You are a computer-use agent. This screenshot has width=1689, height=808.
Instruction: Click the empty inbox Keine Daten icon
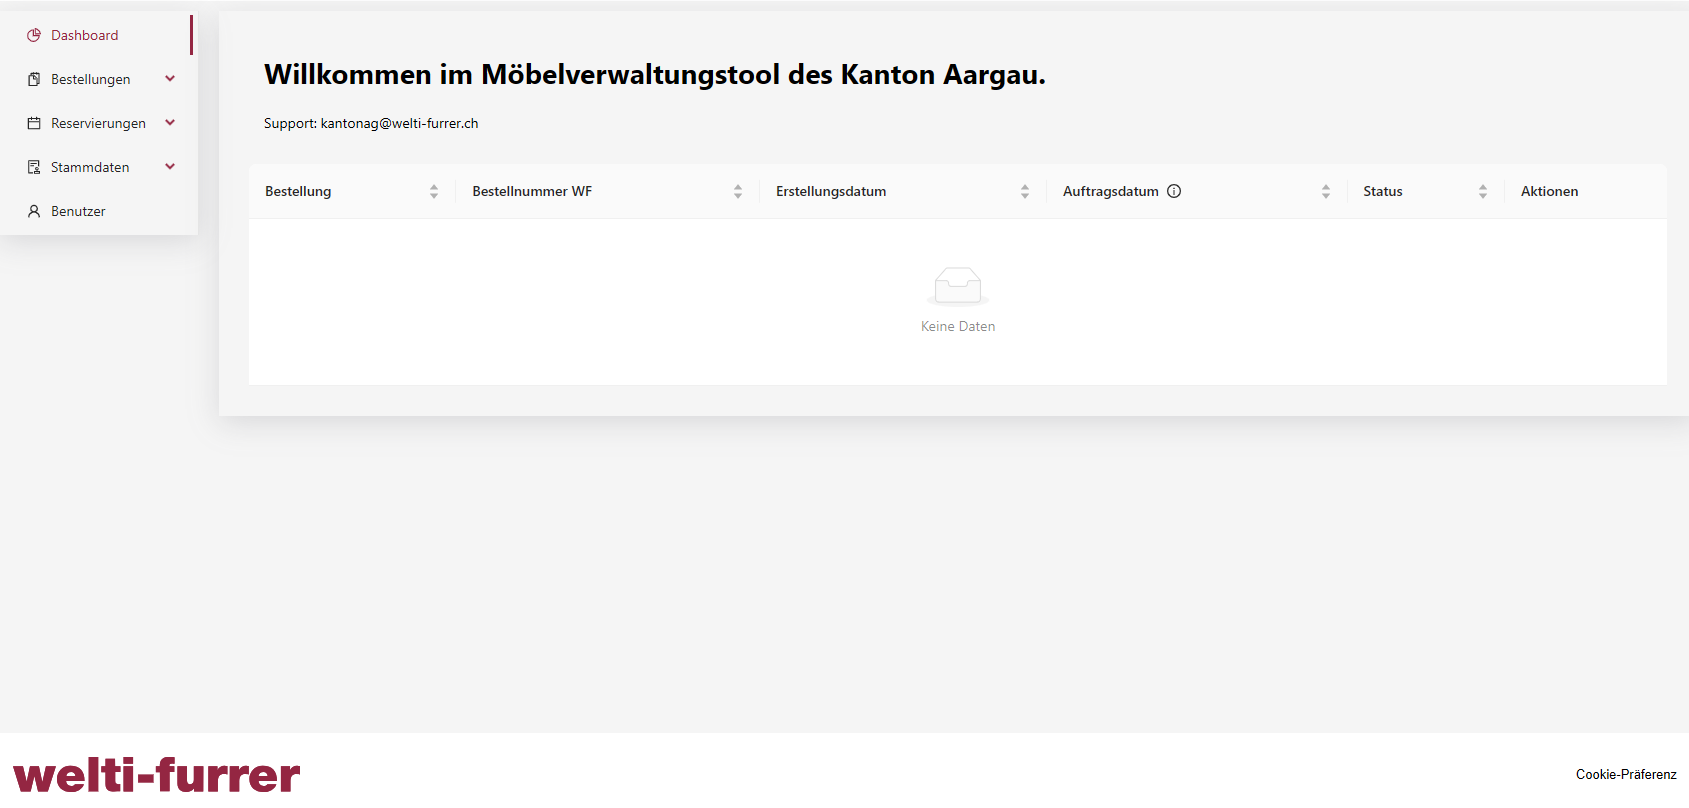957,286
